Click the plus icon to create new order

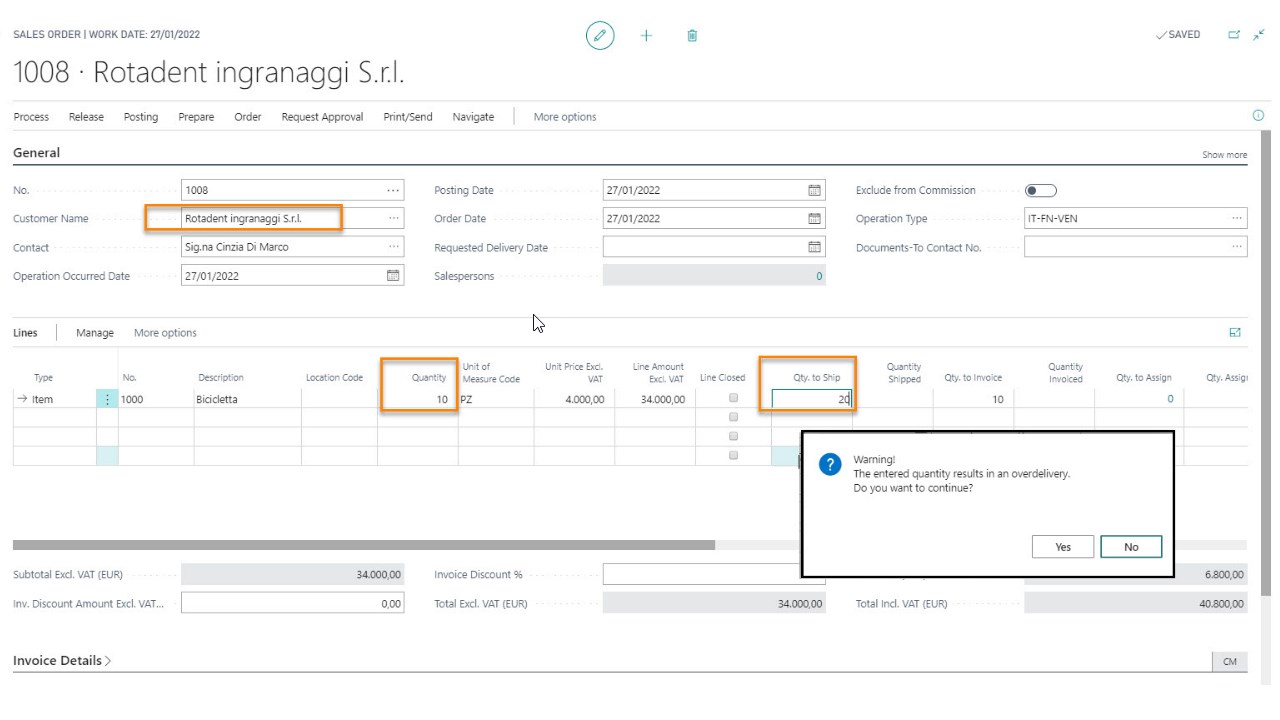pyautogui.click(x=646, y=35)
